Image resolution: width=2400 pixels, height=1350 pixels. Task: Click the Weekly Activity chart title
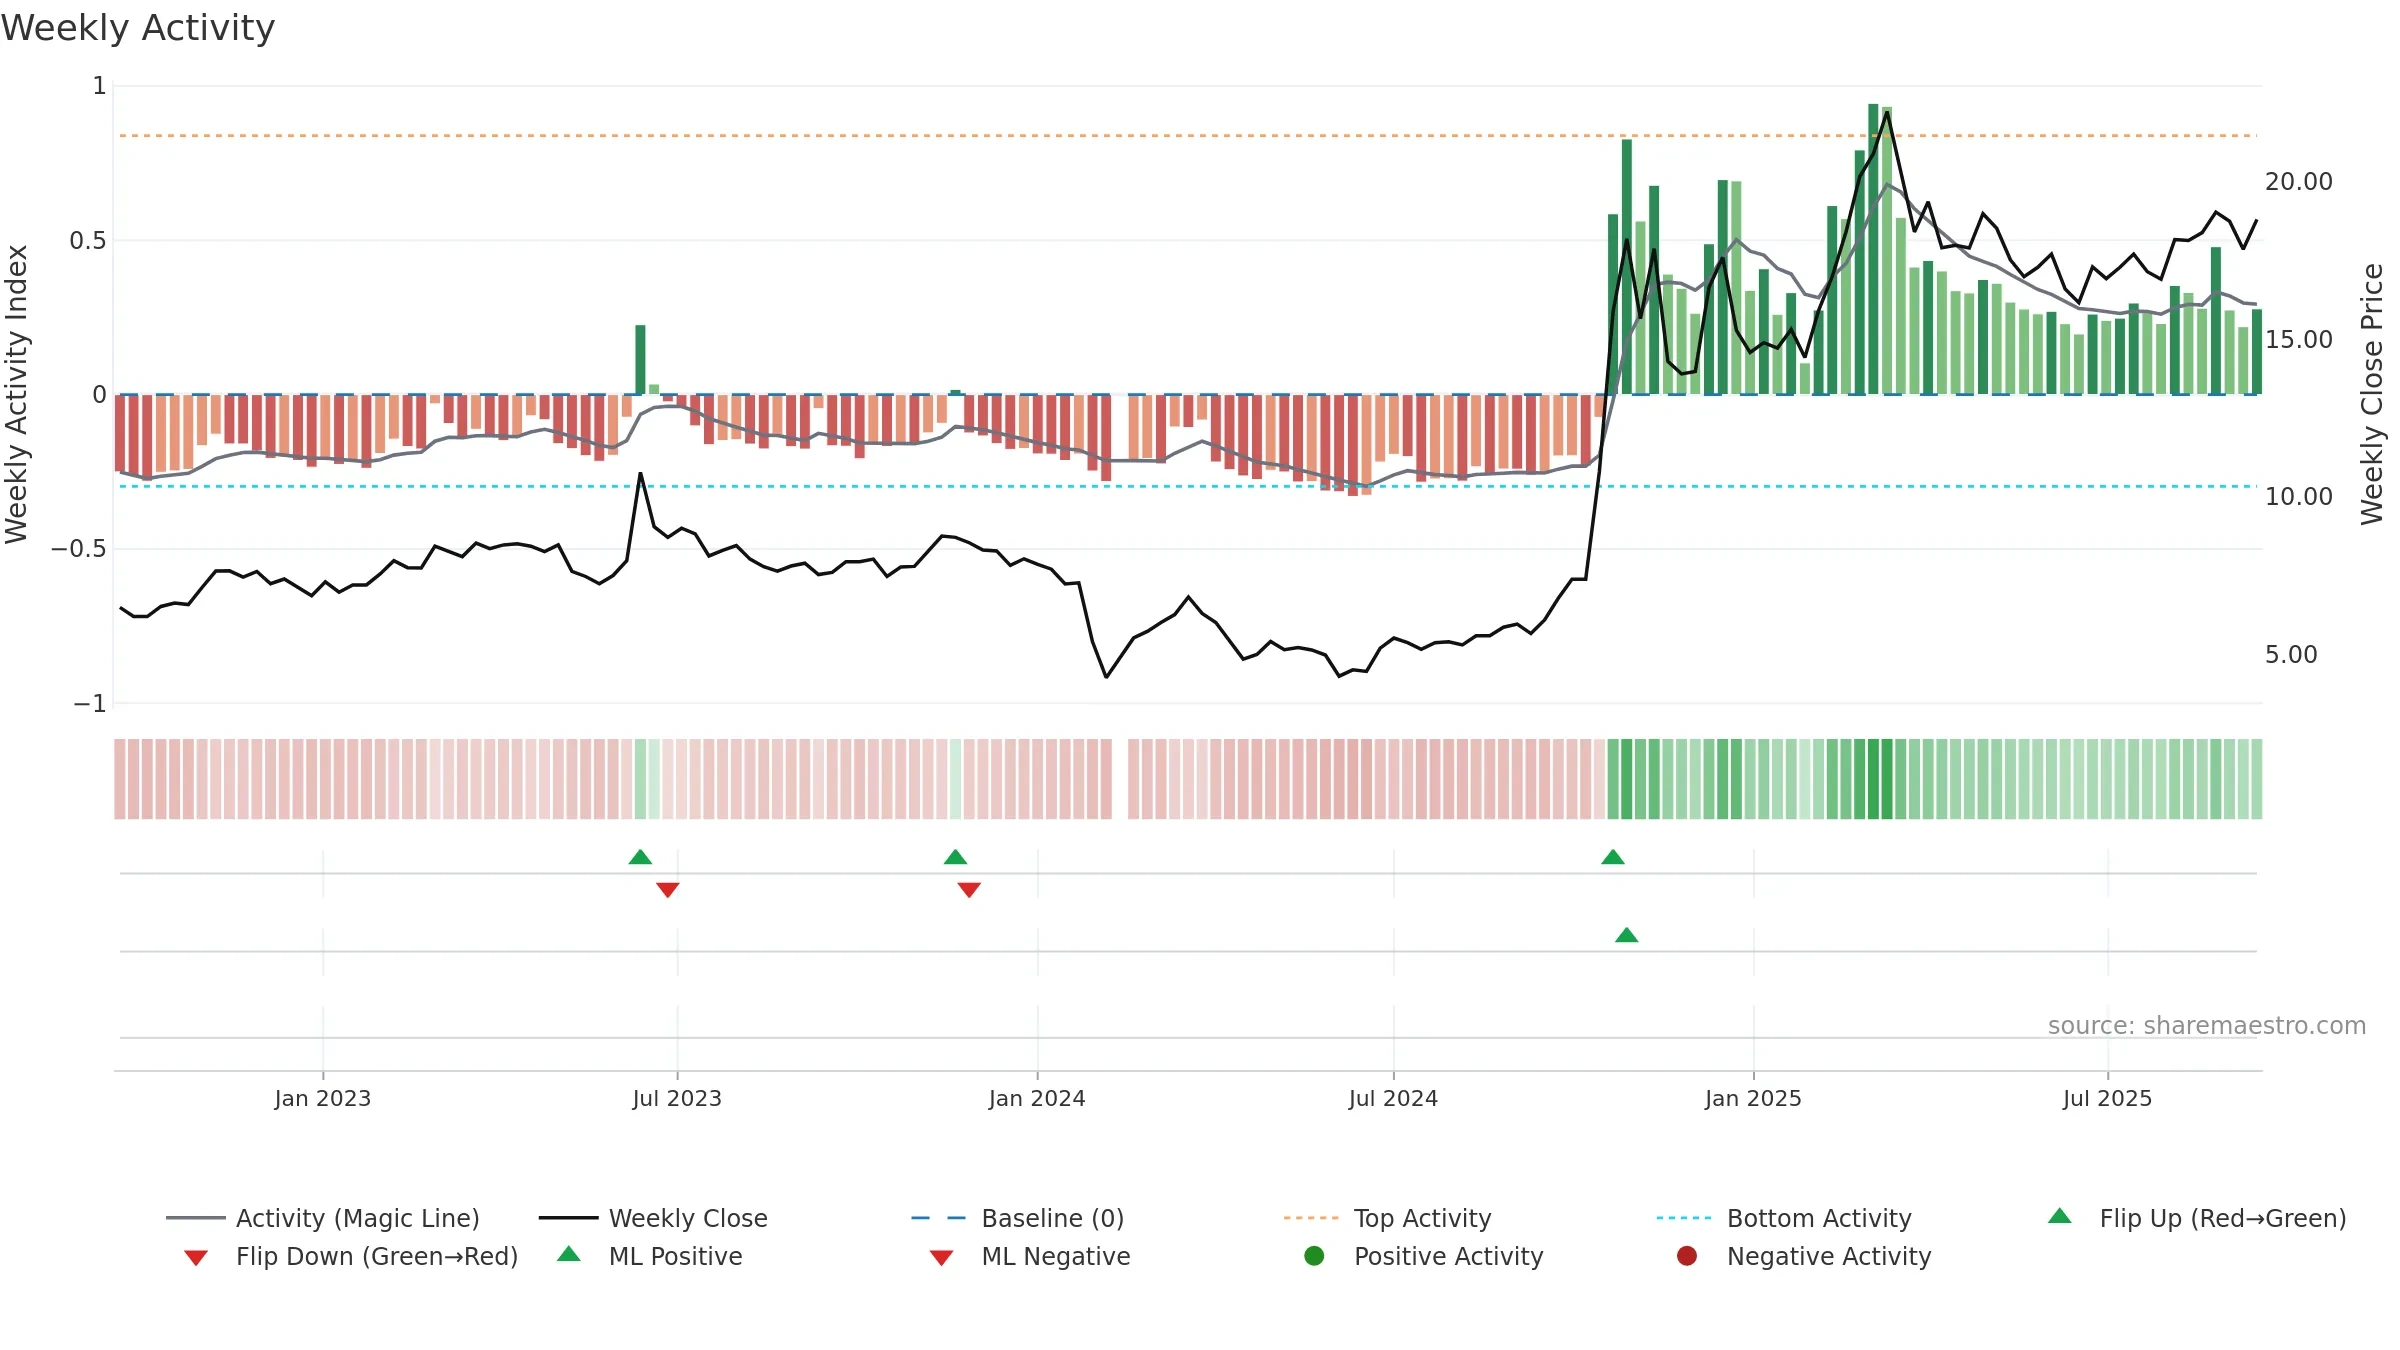click(x=138, y=28)
